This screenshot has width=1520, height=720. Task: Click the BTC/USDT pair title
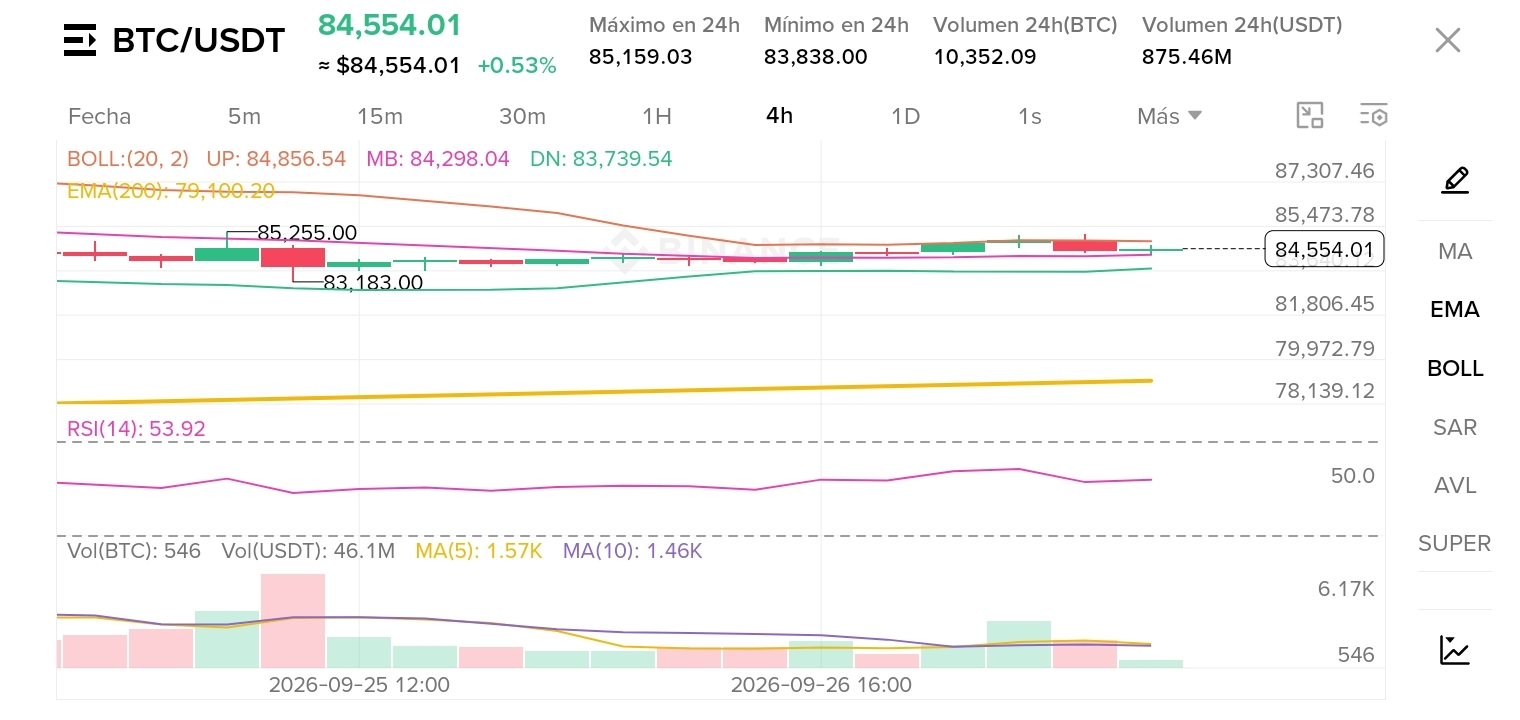tap(199, 41)
